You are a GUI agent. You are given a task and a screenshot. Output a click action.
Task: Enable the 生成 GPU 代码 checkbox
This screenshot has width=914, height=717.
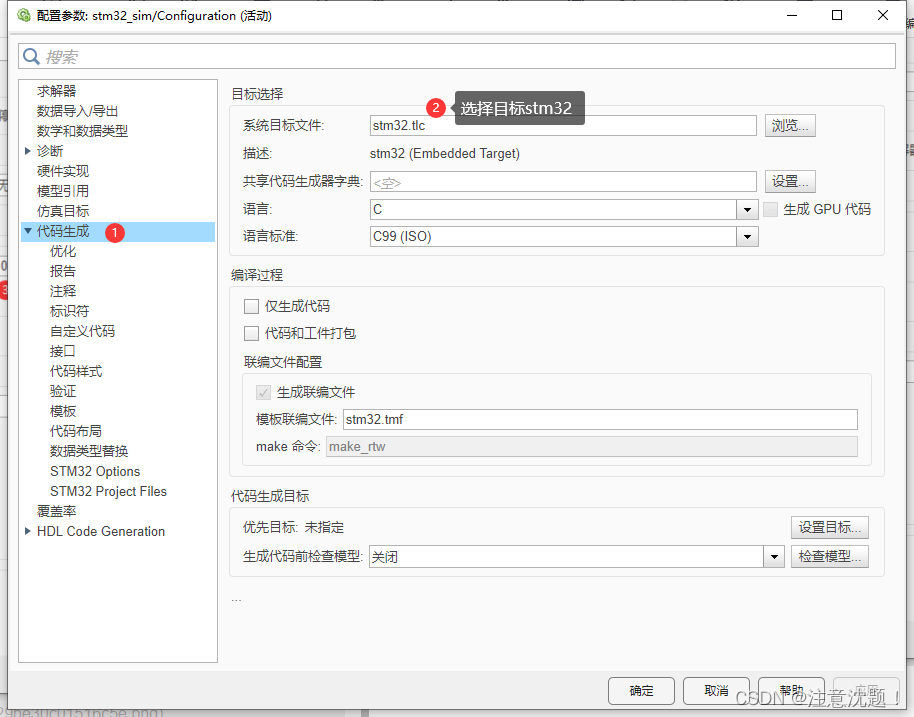coord(771,209)
